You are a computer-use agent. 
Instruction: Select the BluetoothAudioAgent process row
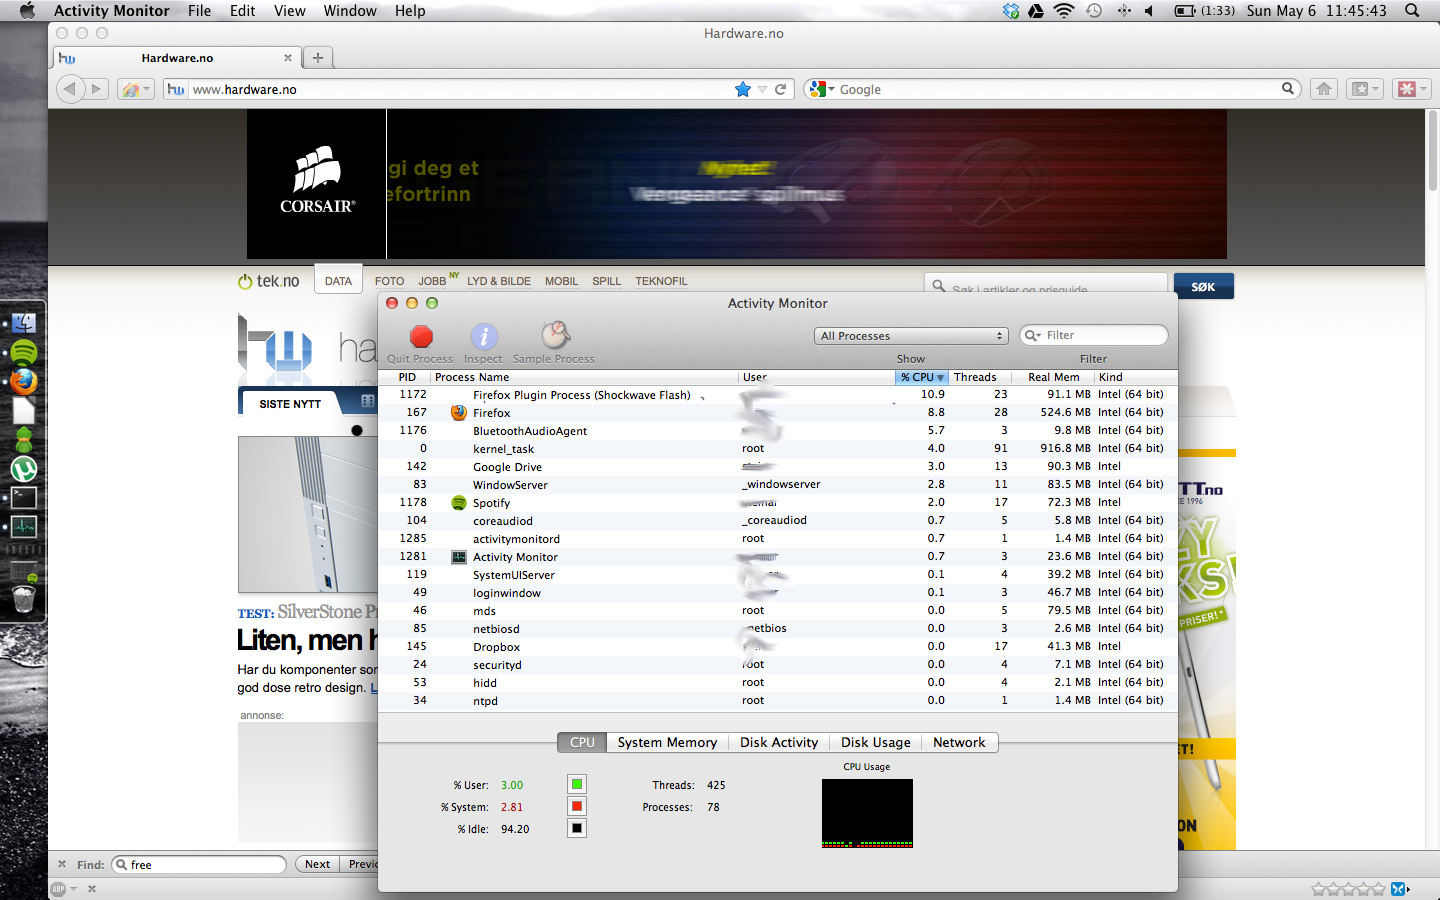click(x=778, y=431)
